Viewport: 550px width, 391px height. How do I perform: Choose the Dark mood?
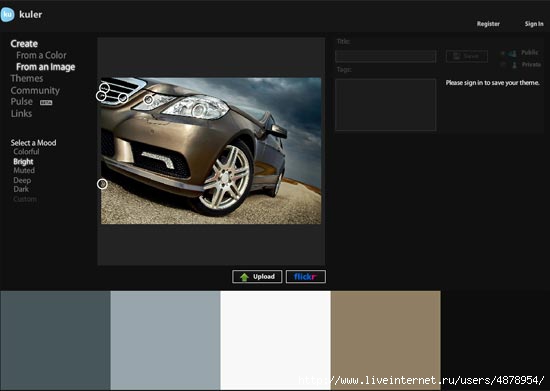21,189
